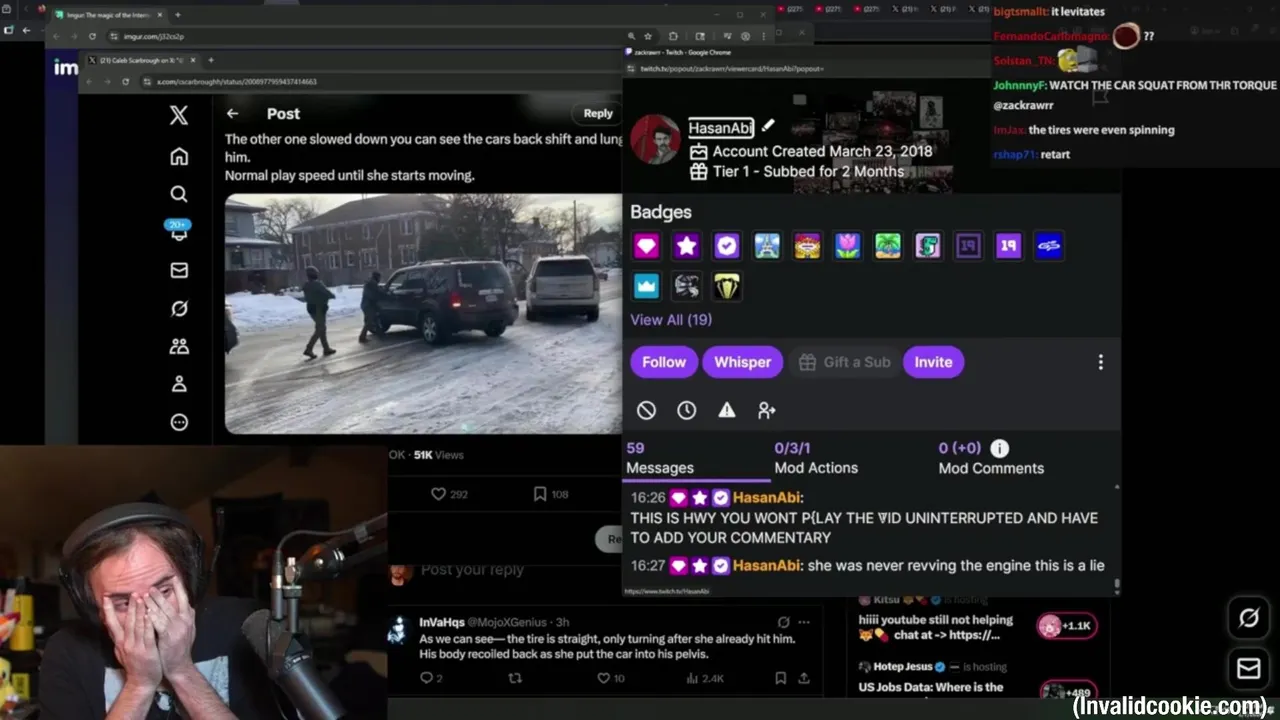Open Grok icon in X sidebar

(179, 308)
